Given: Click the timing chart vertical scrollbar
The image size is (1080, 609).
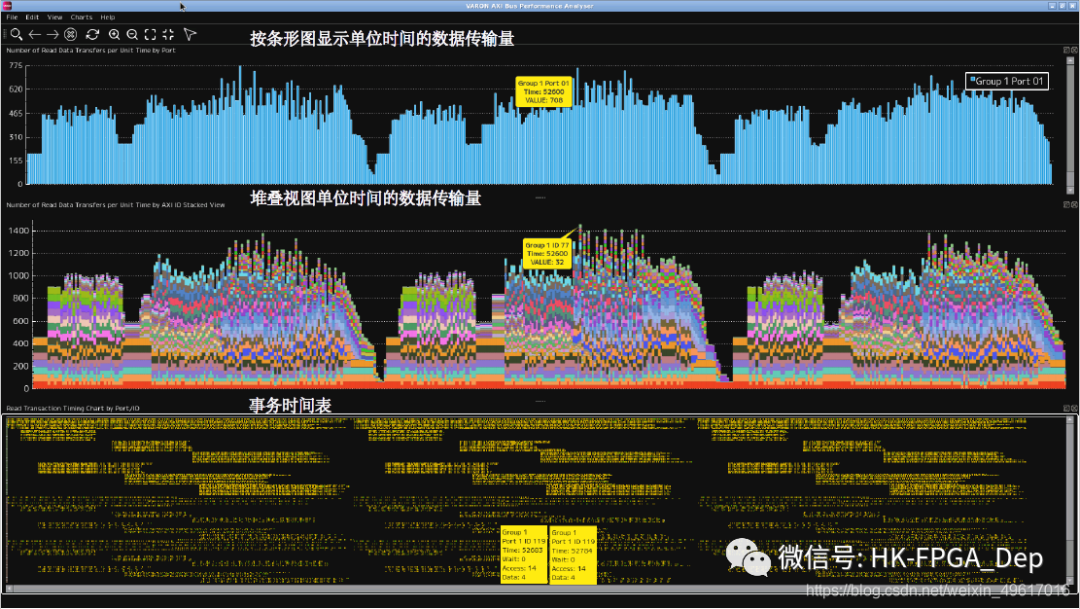Looking at the screenshot, I should click(1070, 501).
